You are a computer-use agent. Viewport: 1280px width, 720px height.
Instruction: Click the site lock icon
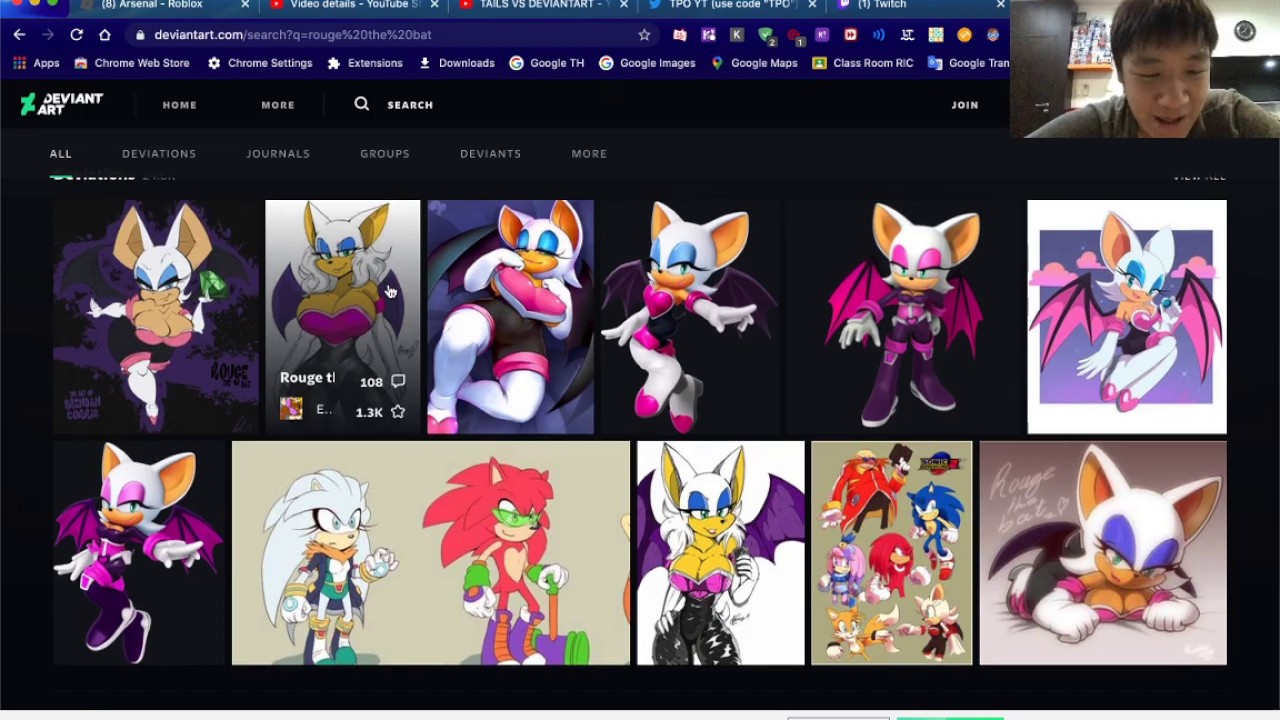tap(140, 34)
